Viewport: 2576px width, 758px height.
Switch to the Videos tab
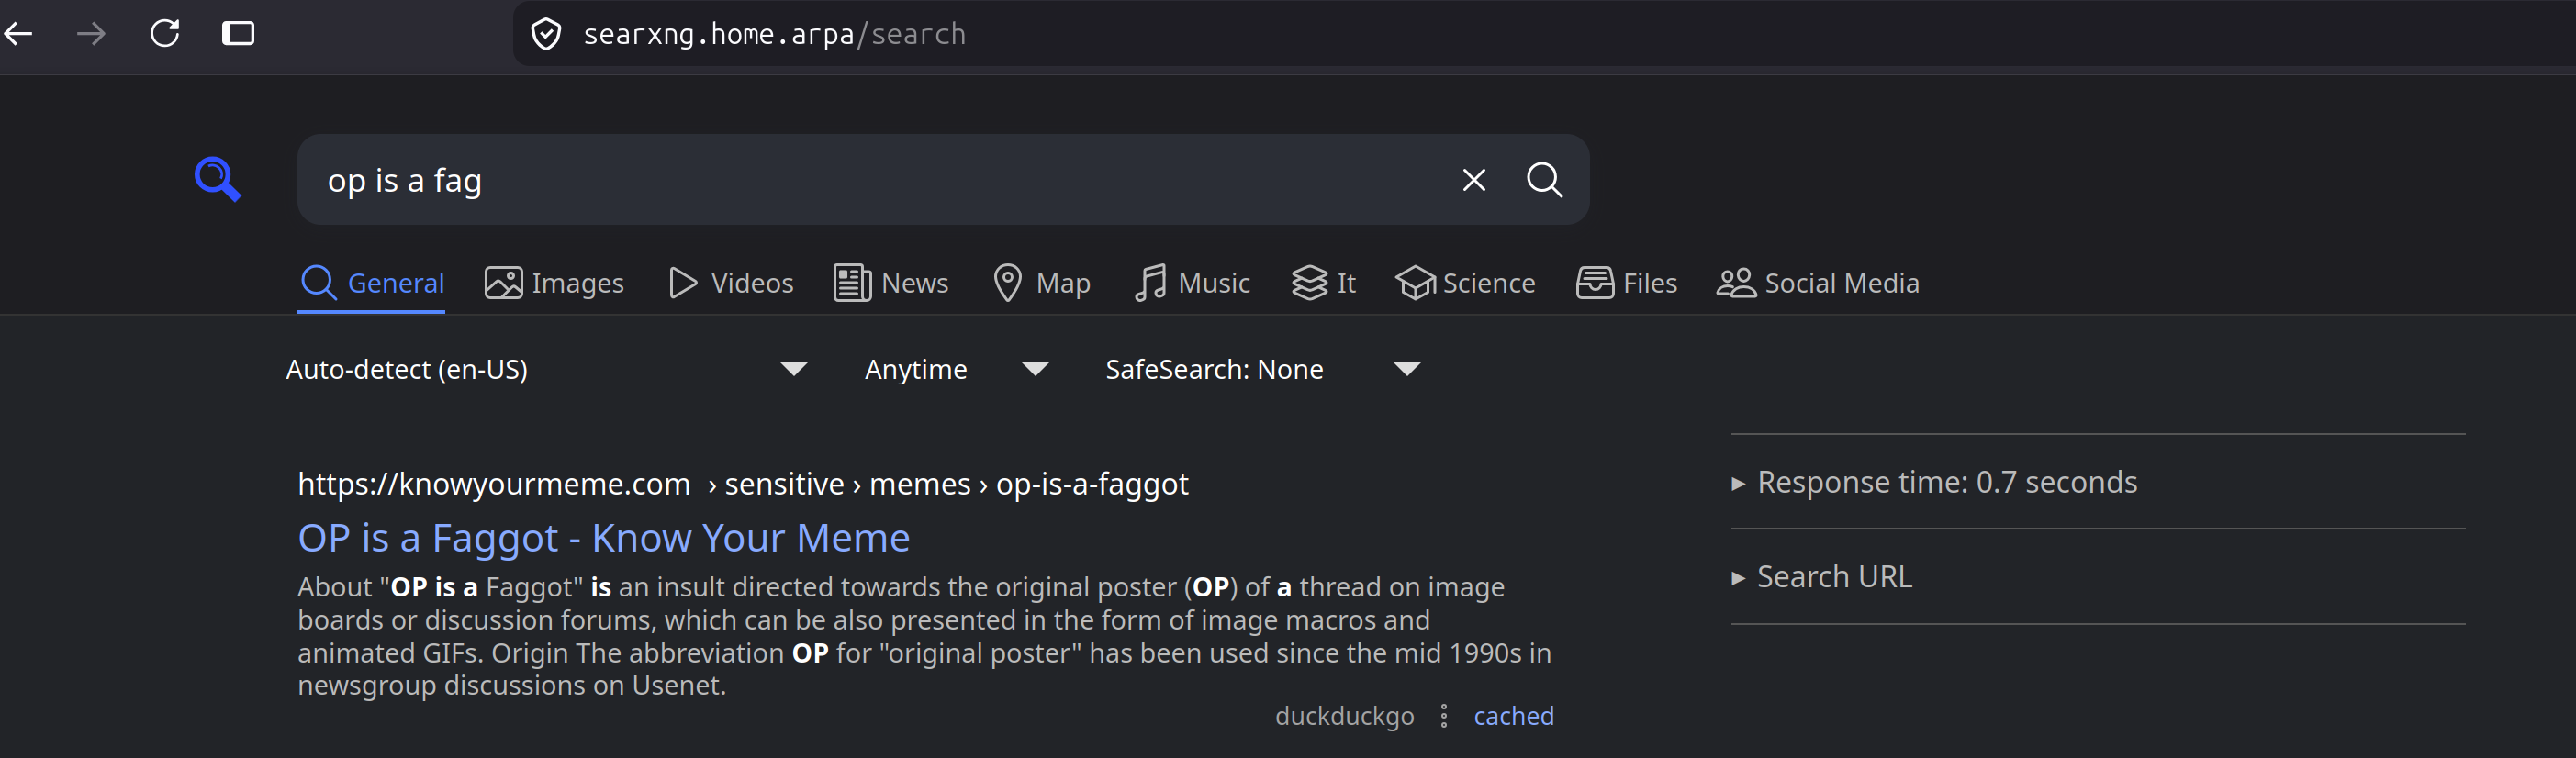point(731,283)
